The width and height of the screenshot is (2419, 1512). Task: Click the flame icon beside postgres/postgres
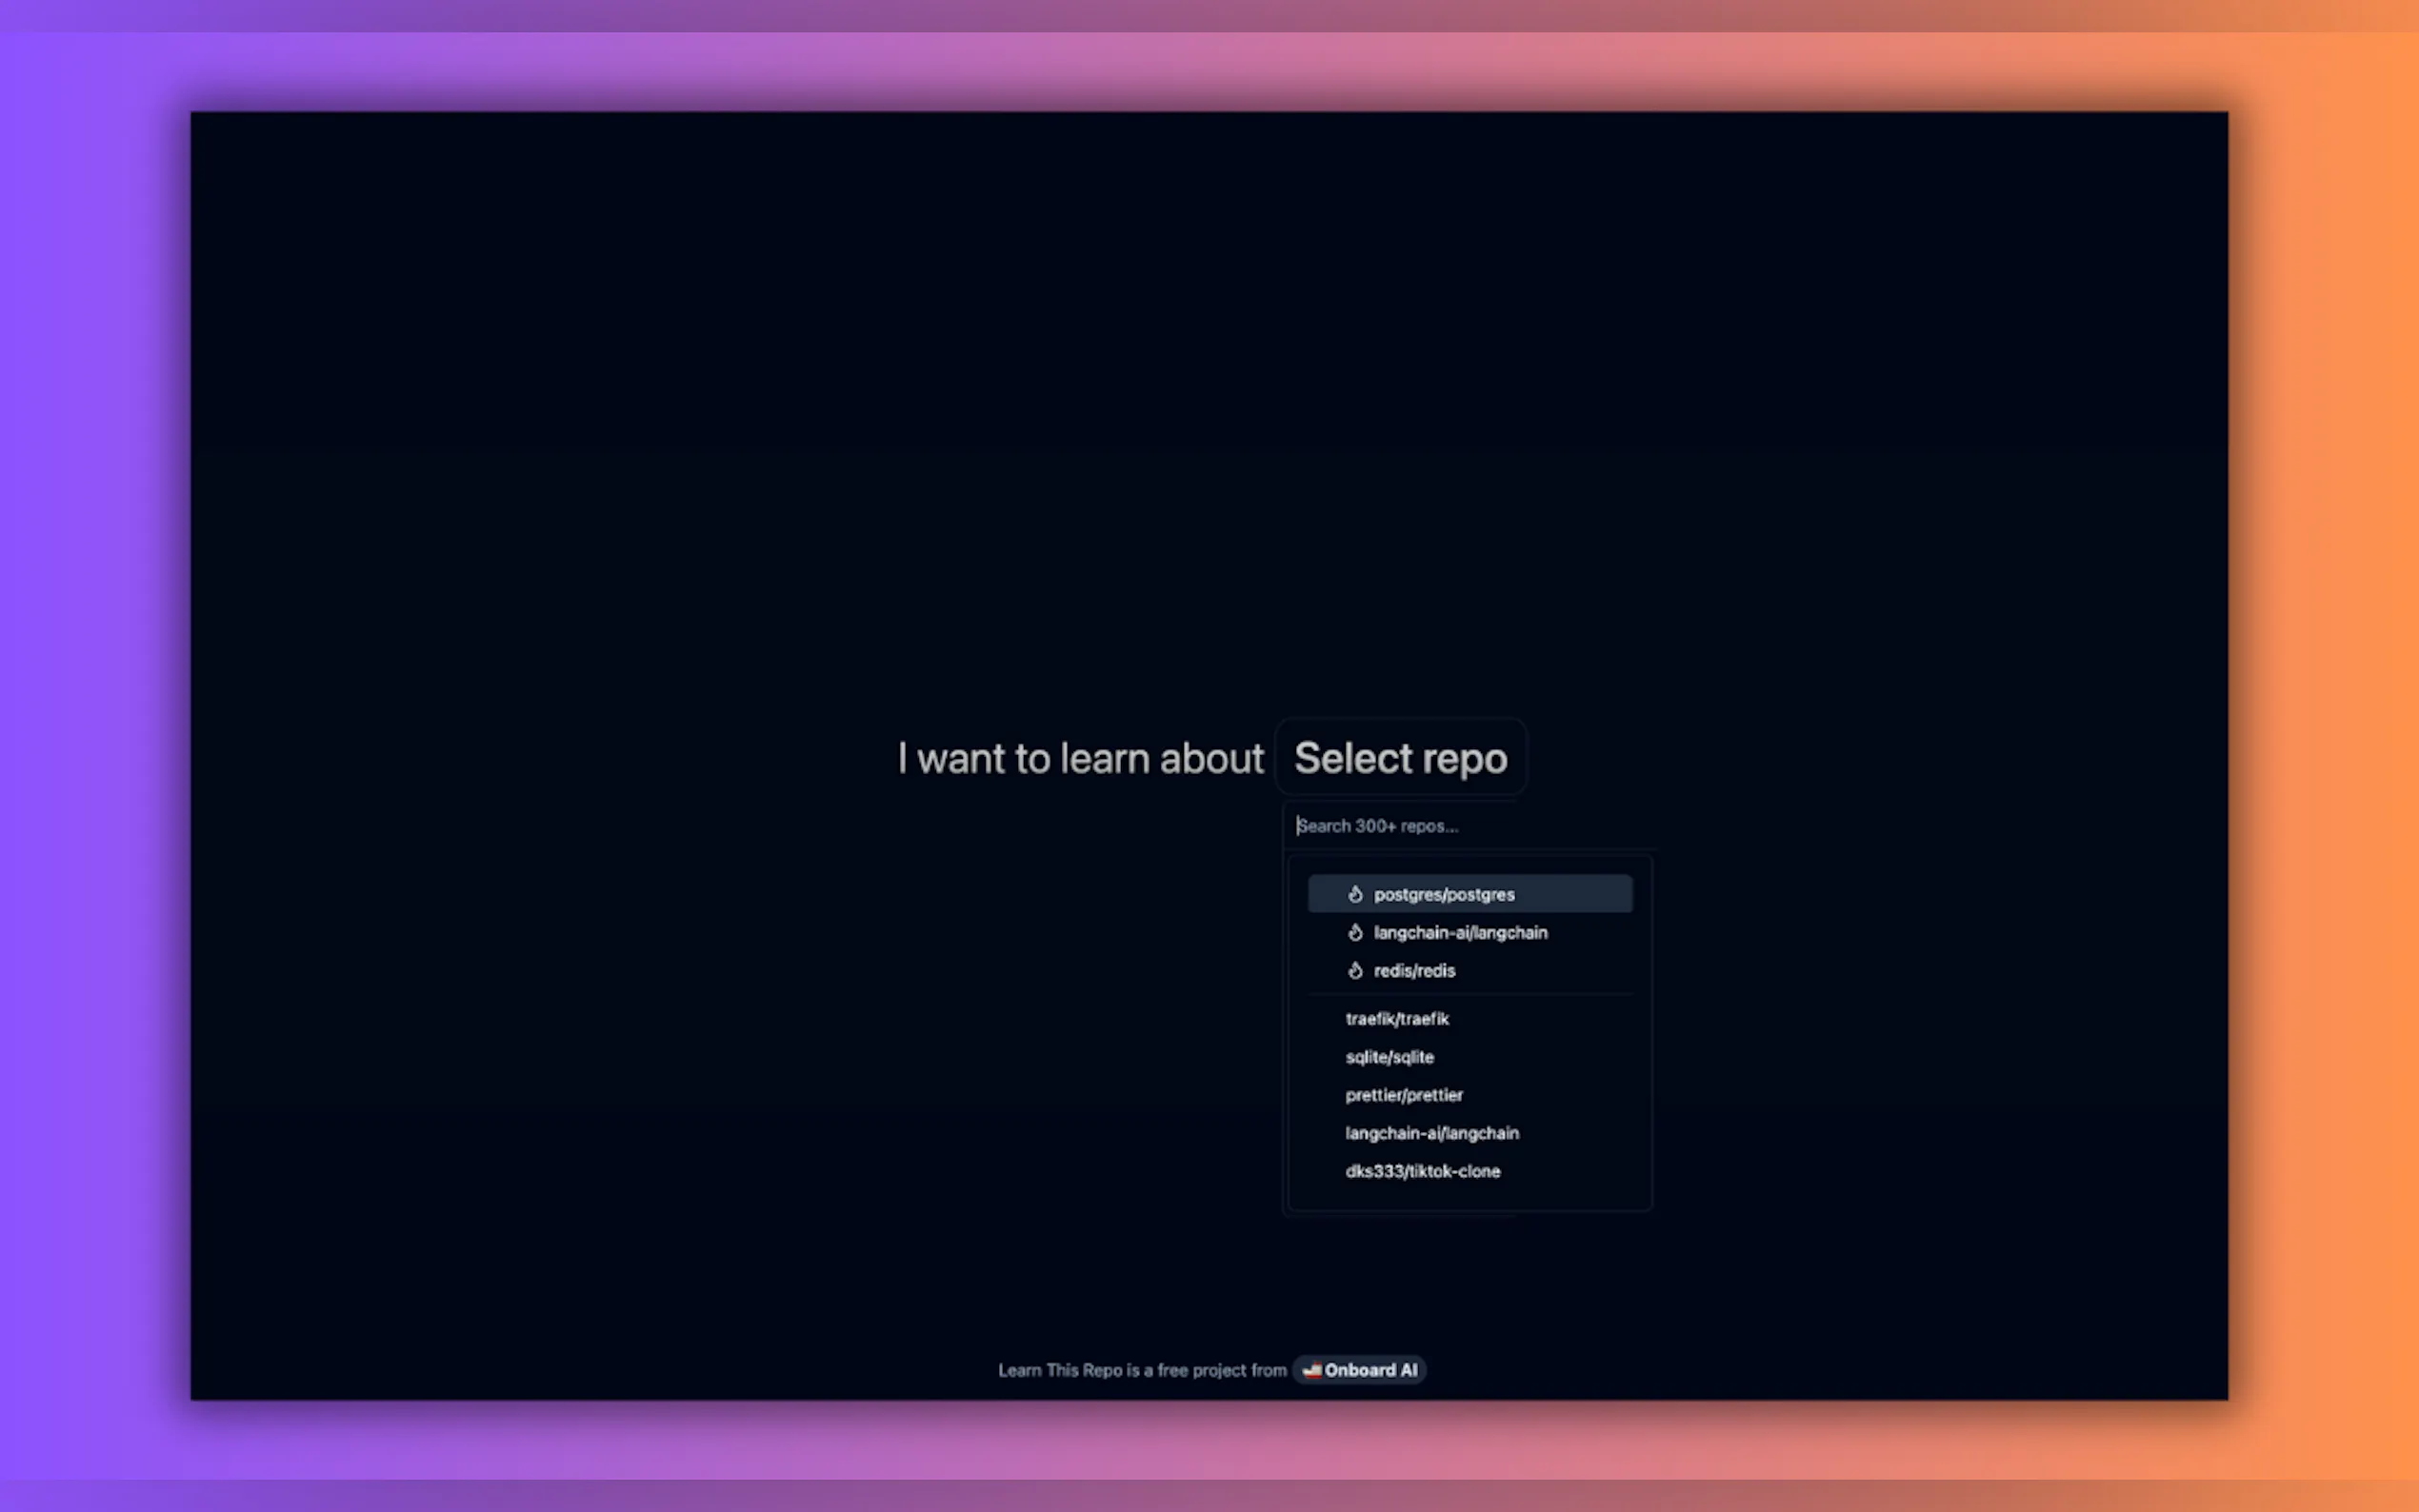click(1355, 894)
